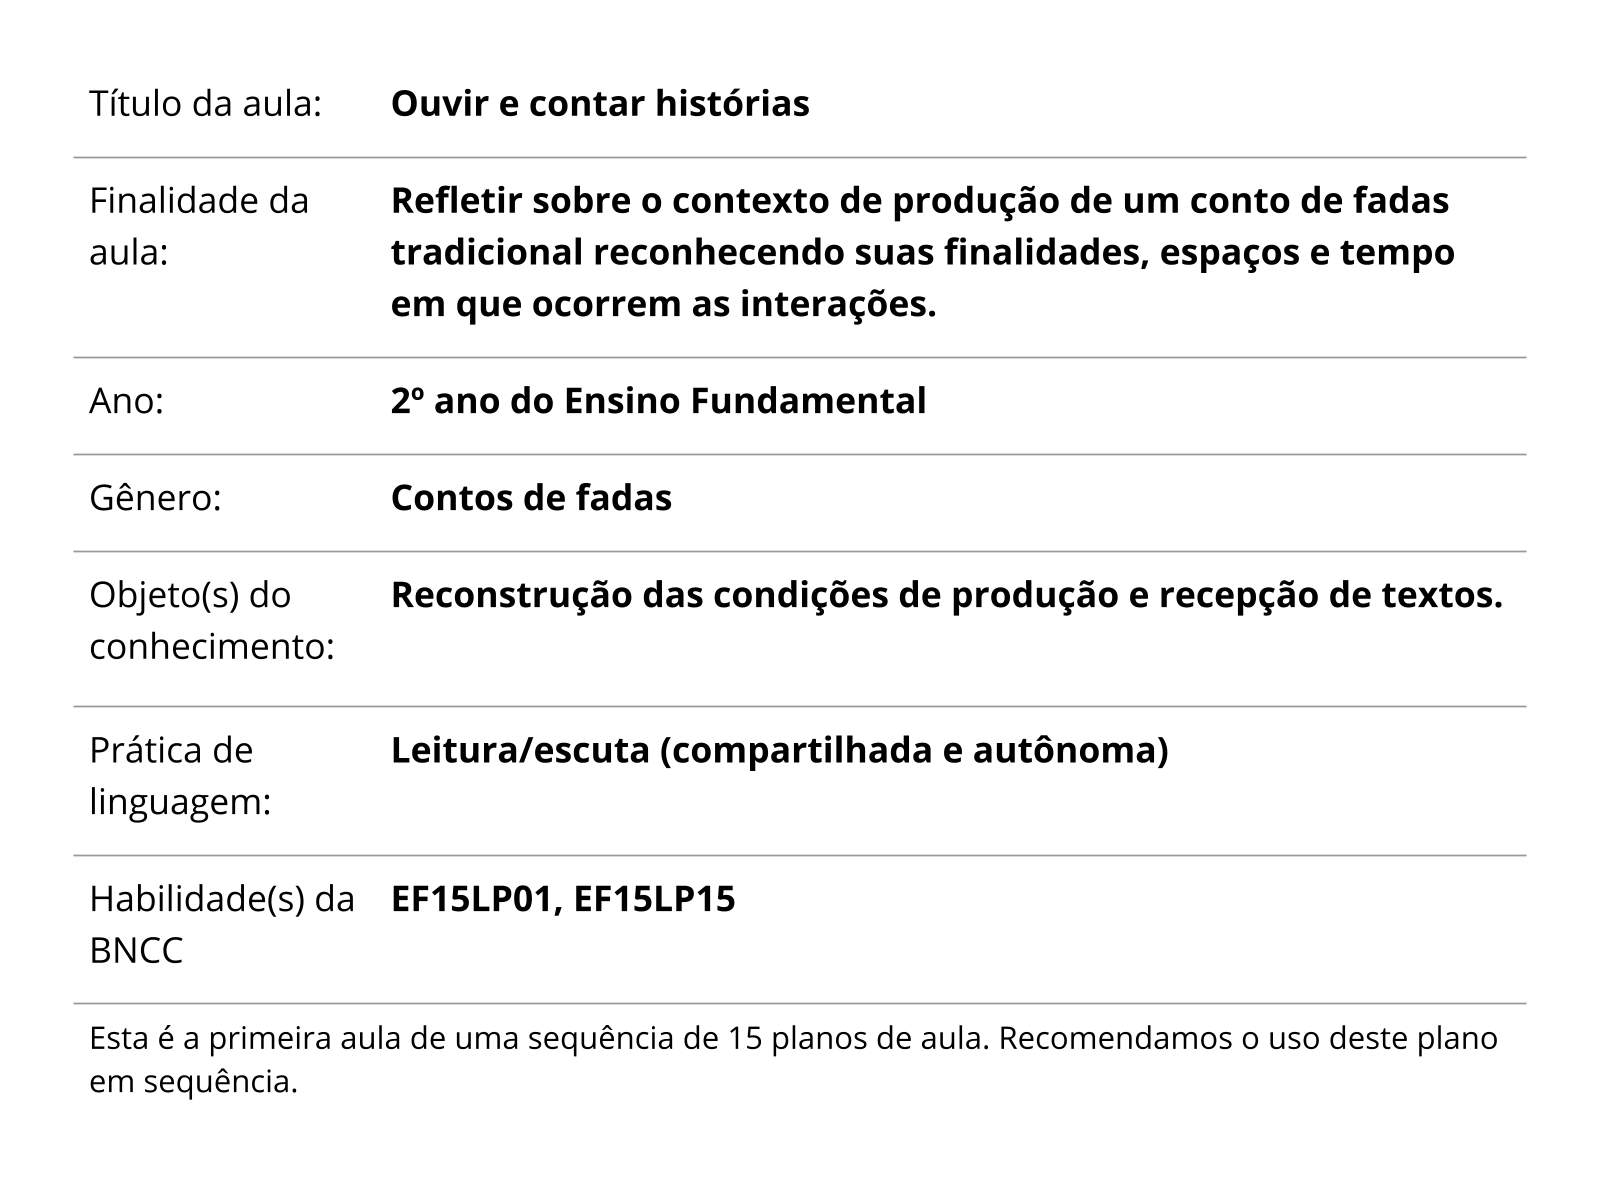
Task: Click the phrase 'Recomendamos o uso deste plano'
Action: 1248,1039
